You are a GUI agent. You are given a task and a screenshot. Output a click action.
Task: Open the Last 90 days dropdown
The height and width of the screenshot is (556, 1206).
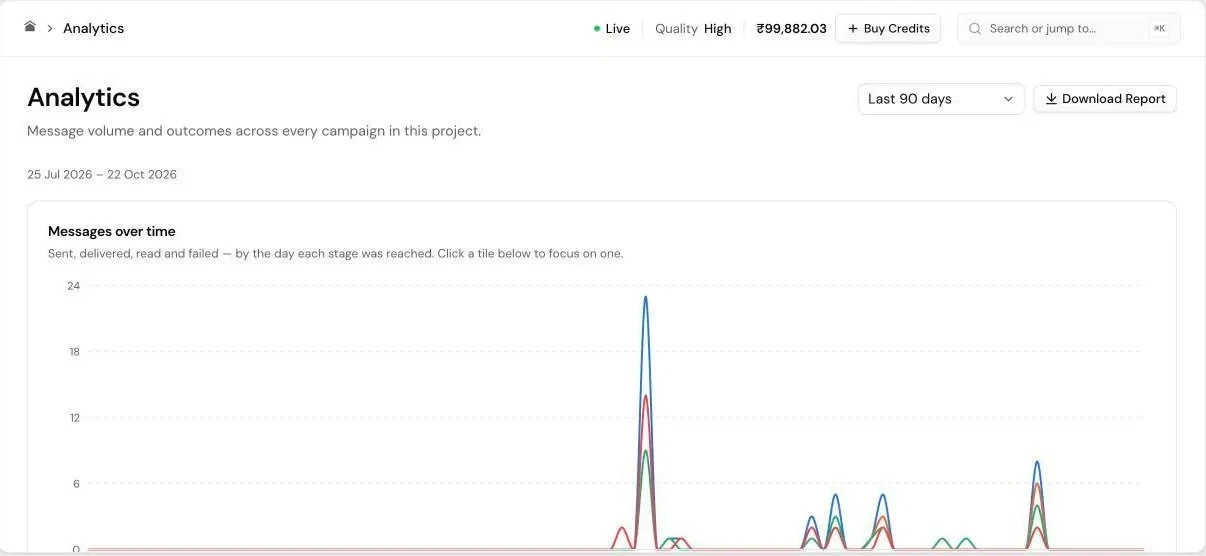(941, 99)
